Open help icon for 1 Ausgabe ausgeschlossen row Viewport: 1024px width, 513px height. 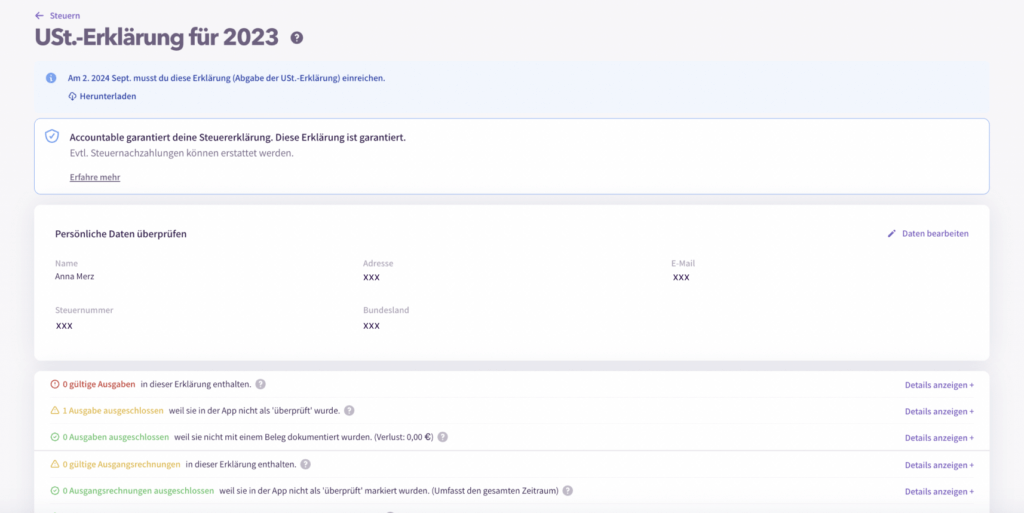tap(350, 411)
